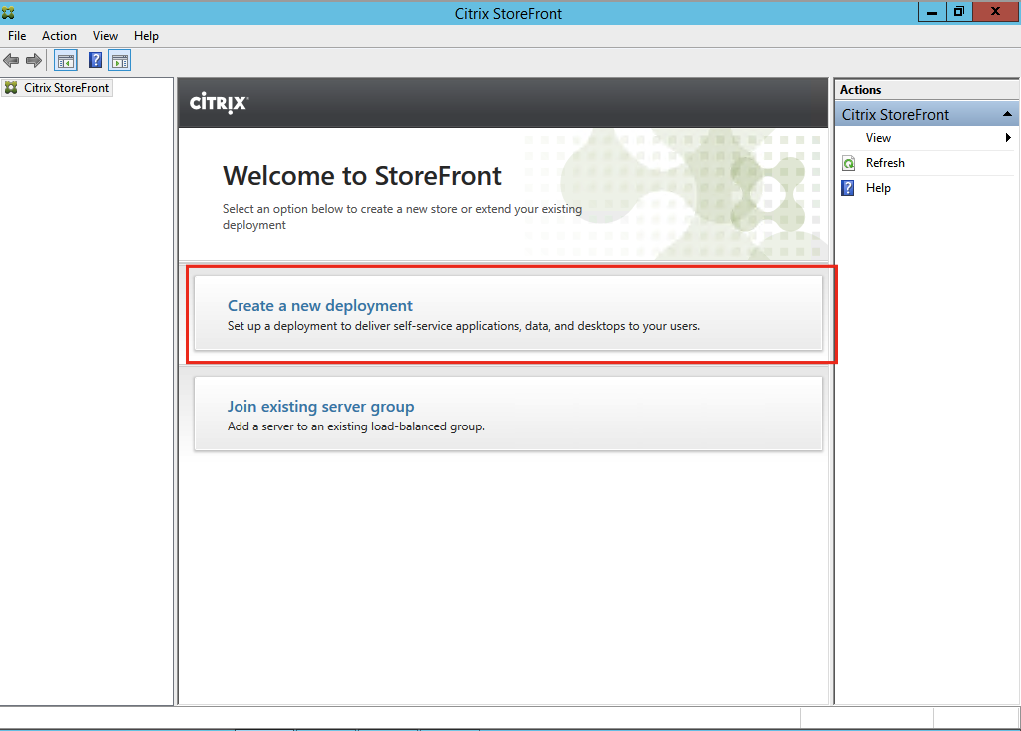
Task: Click the blue Help toolbar icon
Action: click(x=95, y=61)
